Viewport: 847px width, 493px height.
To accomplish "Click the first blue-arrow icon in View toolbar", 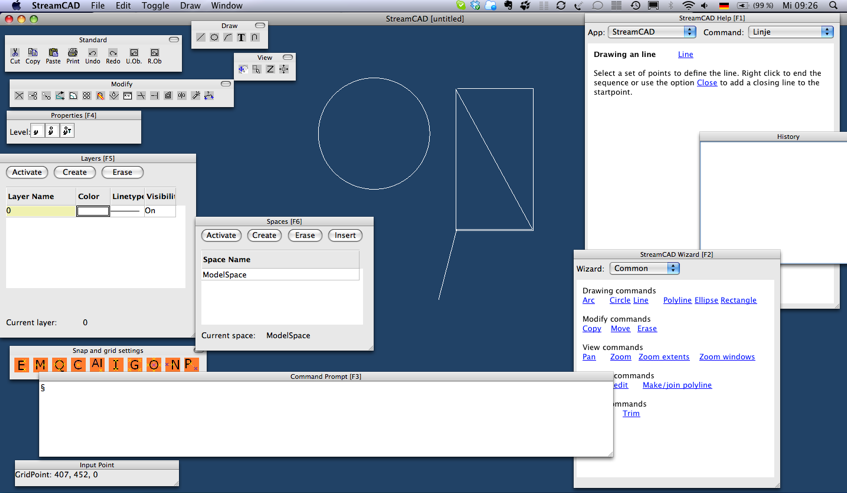I will coord(243,69).
